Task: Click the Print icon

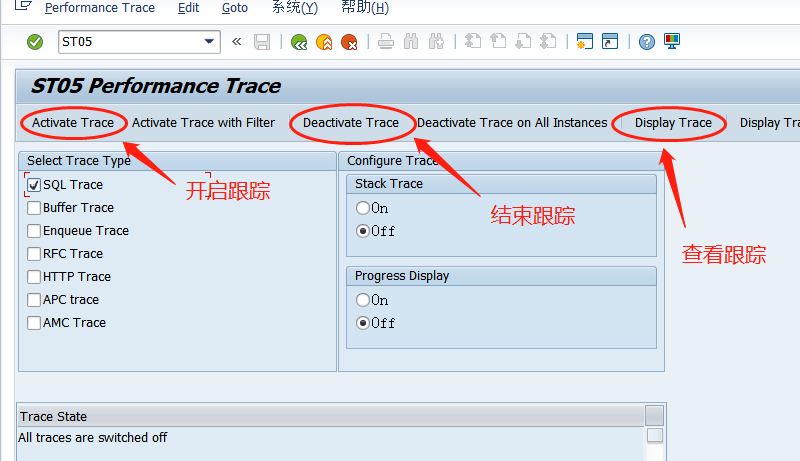Action: (x=386, y=42)
